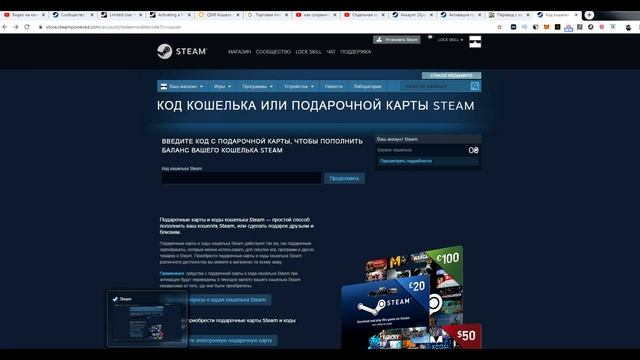The image size is (640, 360).
Task: Close the 'Перевод с...' tab
Action: (528, 15)
